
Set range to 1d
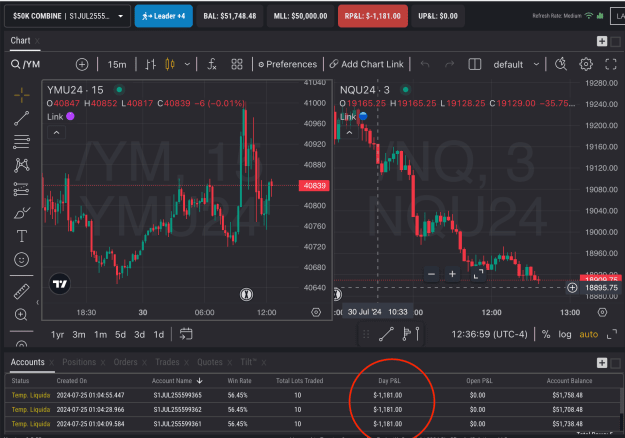click(159, 334)
